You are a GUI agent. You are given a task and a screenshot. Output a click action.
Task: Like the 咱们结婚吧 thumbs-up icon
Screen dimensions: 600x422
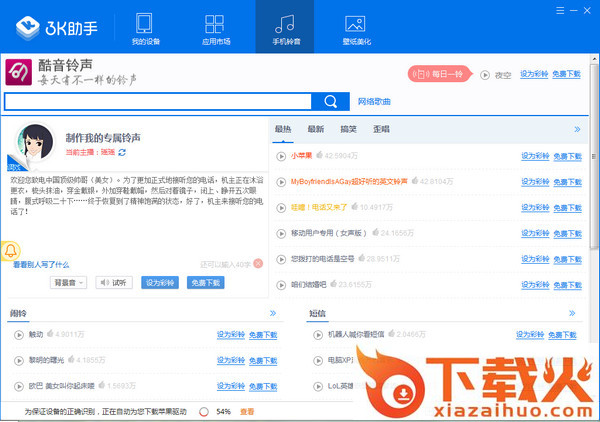pos(334,284)
